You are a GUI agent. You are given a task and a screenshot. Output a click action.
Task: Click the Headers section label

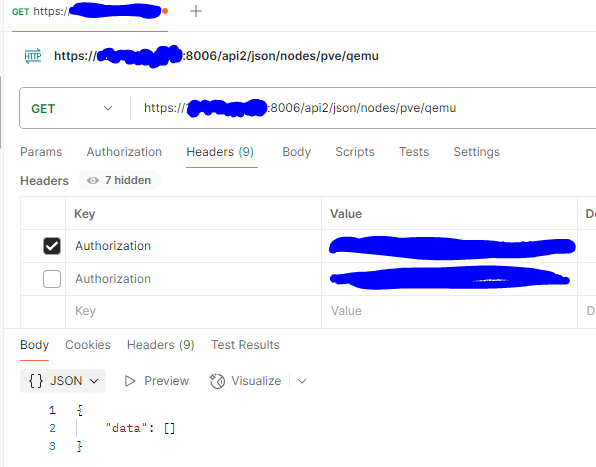click(44, 180)
